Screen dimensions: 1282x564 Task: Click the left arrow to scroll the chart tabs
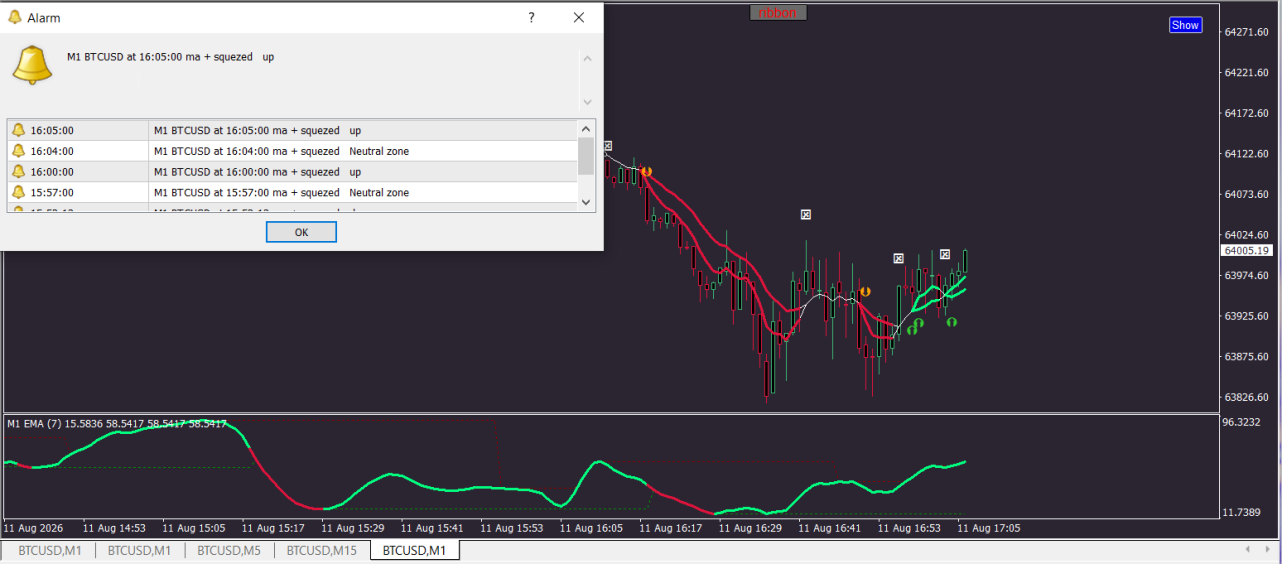(x=1247, y=550)
